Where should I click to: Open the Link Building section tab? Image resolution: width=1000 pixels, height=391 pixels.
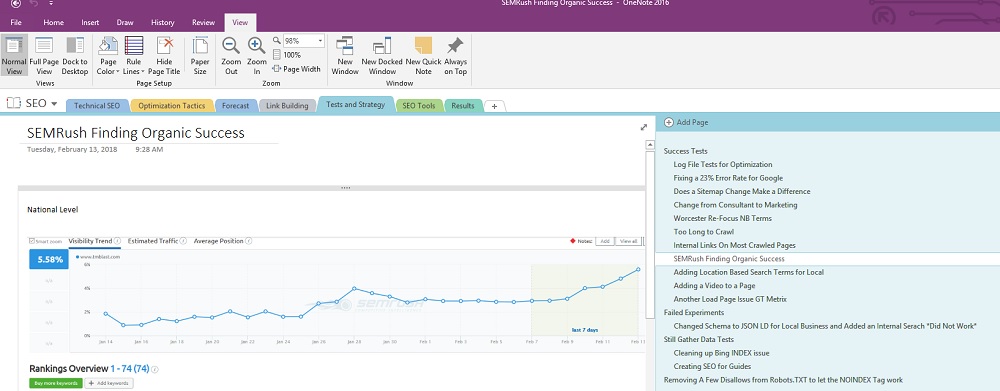287,106
